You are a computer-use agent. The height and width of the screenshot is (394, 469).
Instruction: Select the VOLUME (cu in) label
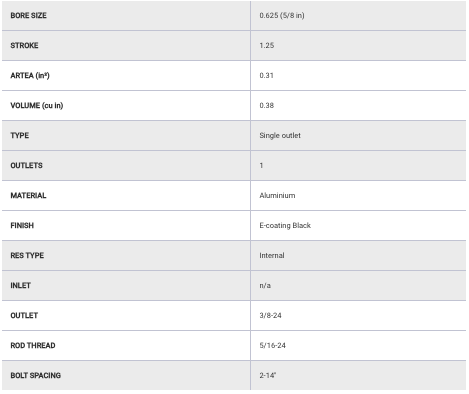point(37,106)
